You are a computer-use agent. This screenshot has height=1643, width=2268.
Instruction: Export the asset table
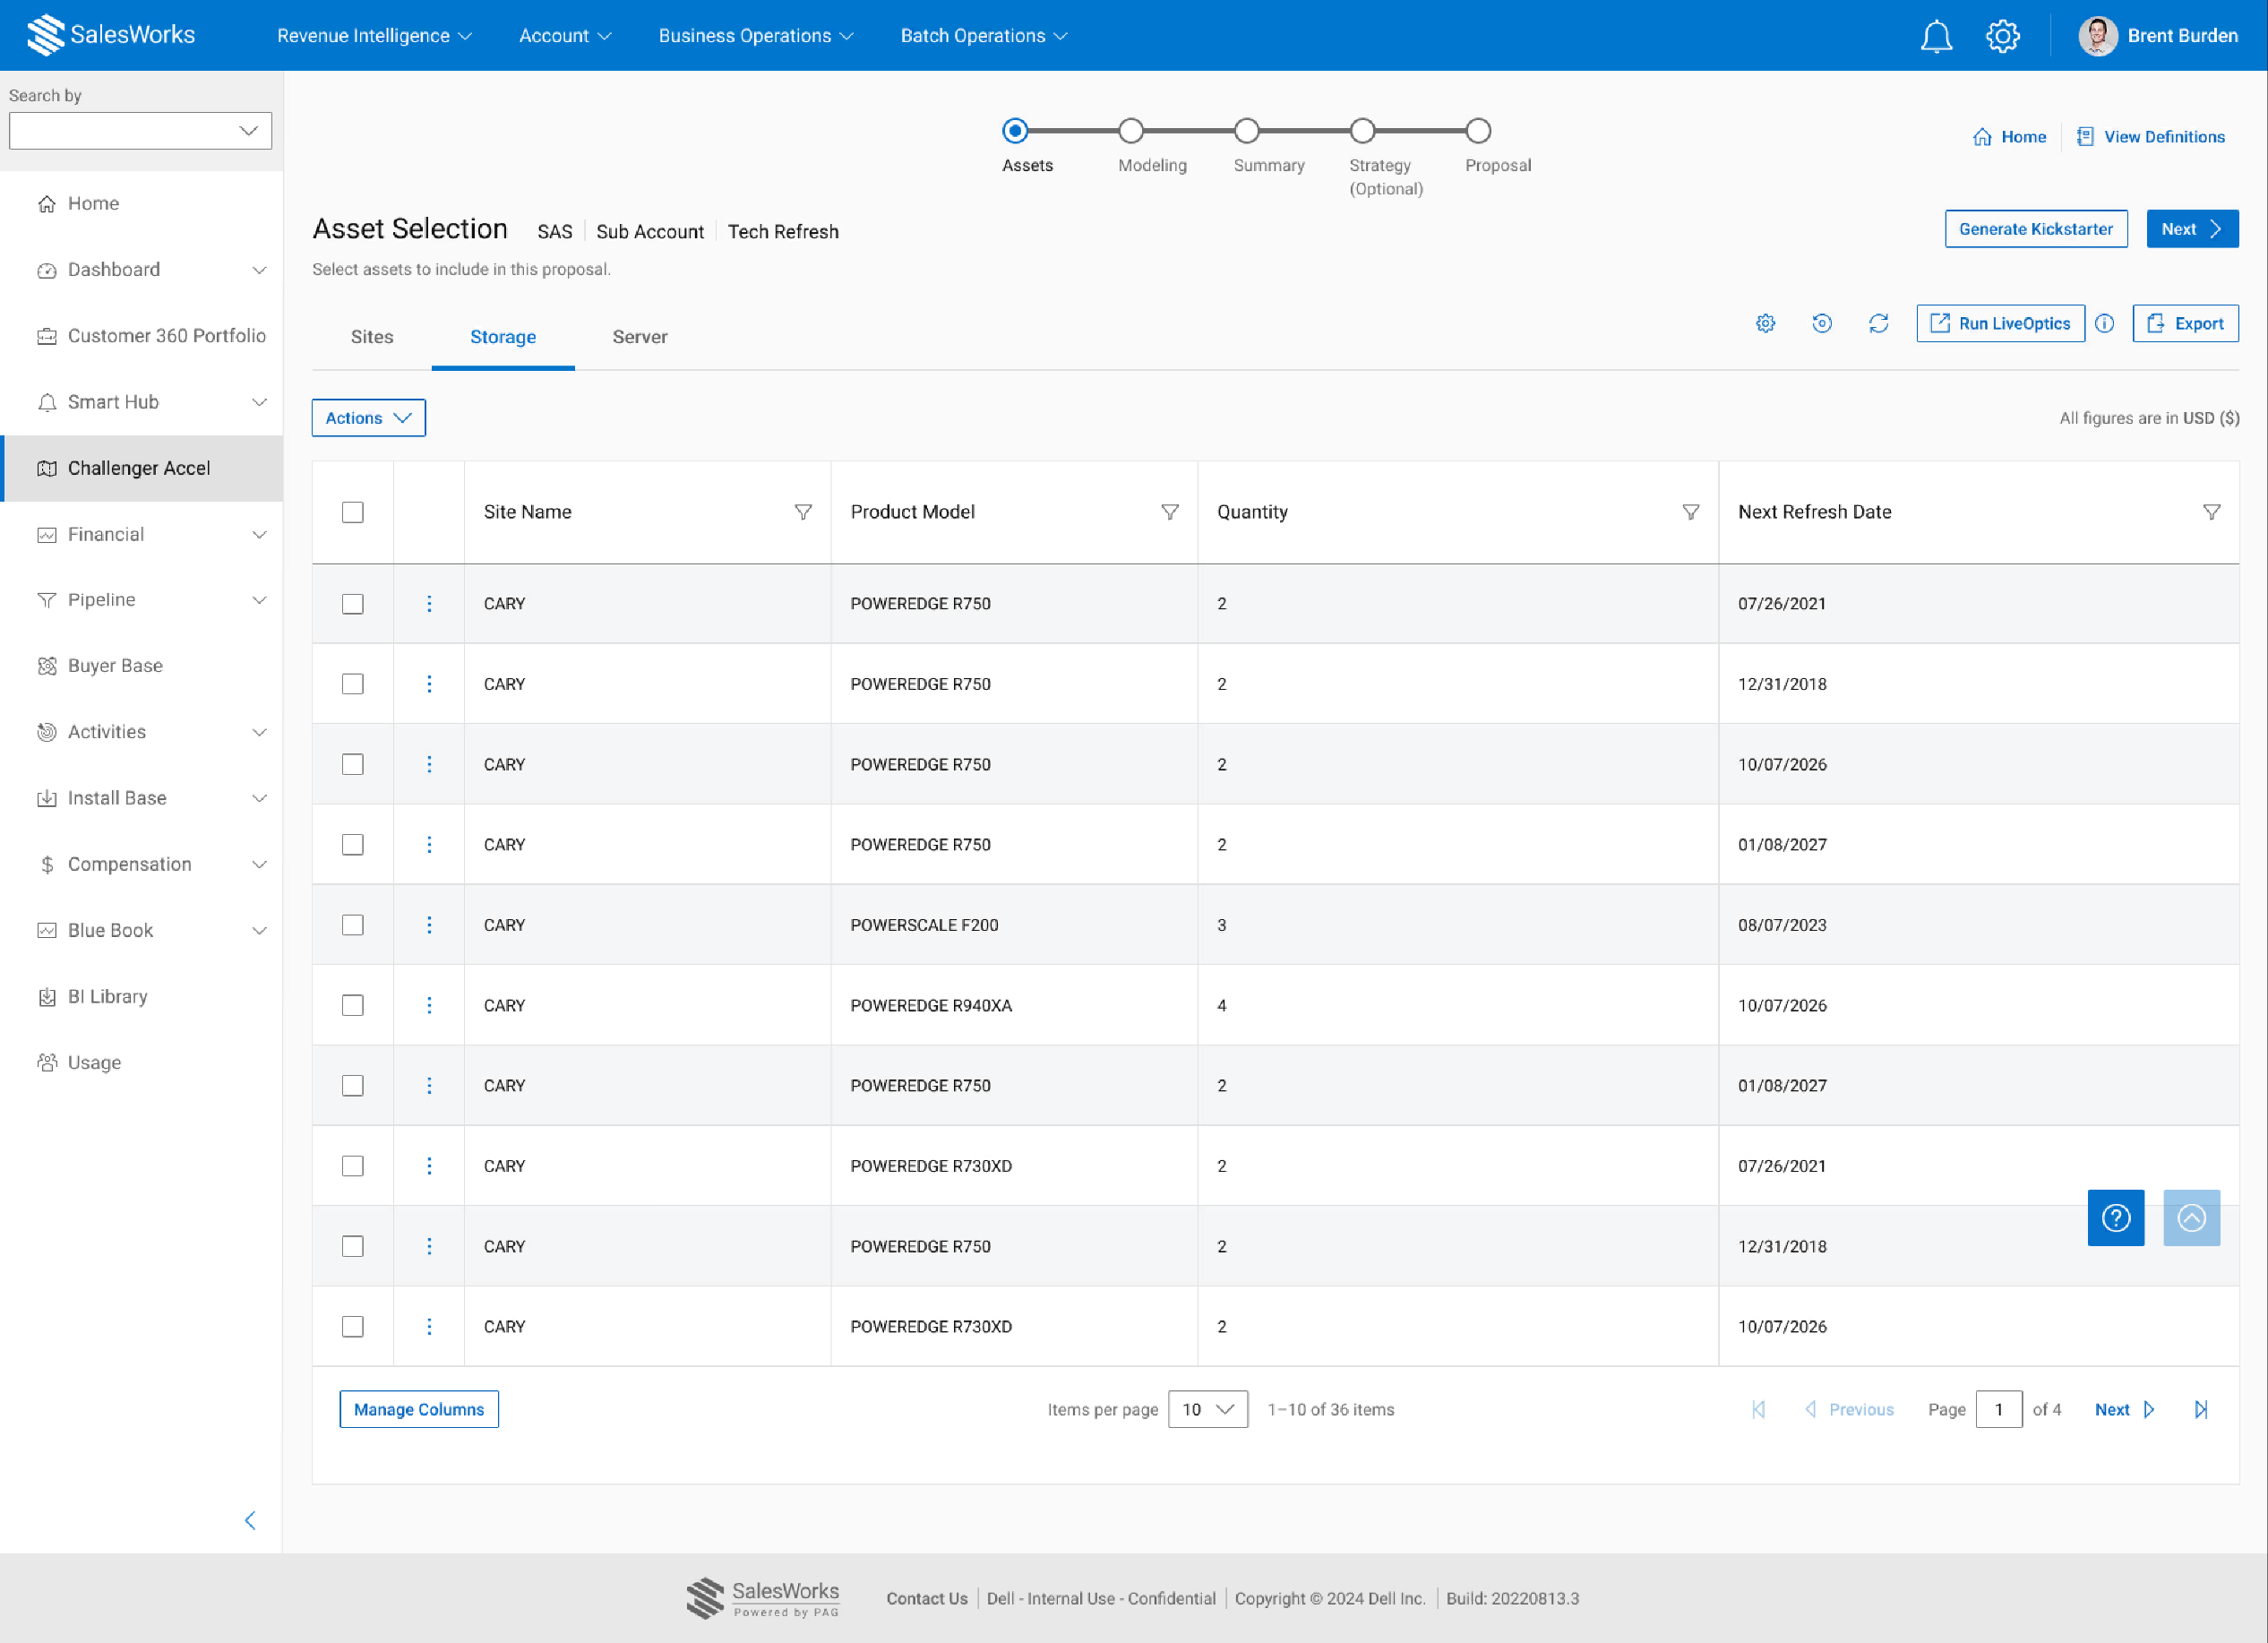pyautogui.click(x=2184, y=323)
